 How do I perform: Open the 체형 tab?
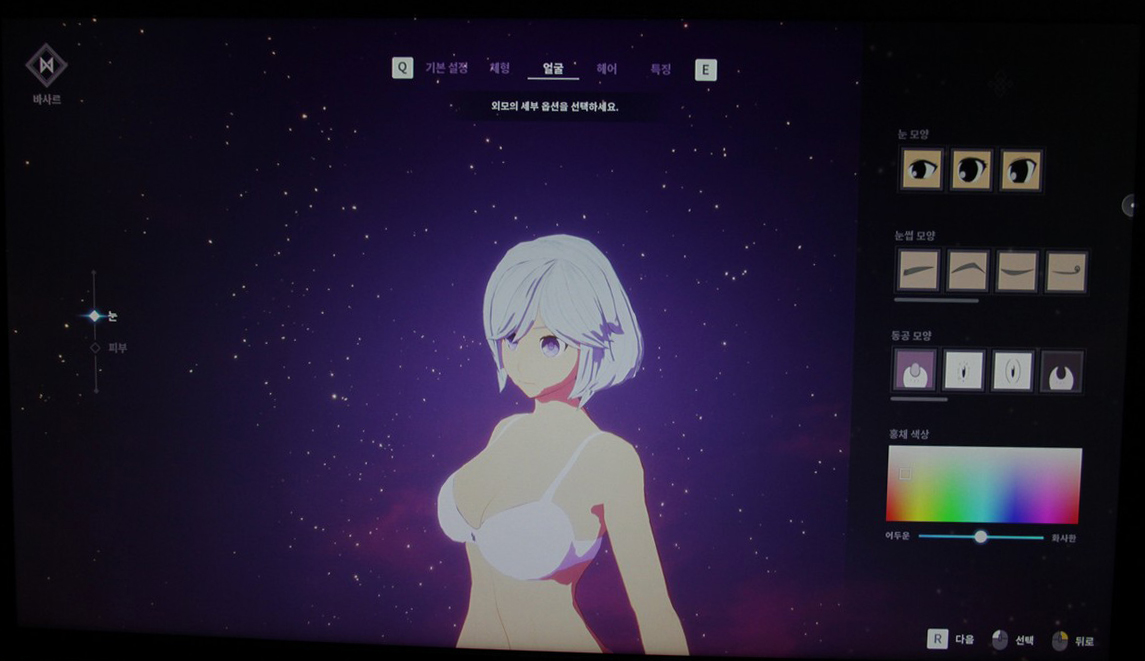tap(499, 68)
